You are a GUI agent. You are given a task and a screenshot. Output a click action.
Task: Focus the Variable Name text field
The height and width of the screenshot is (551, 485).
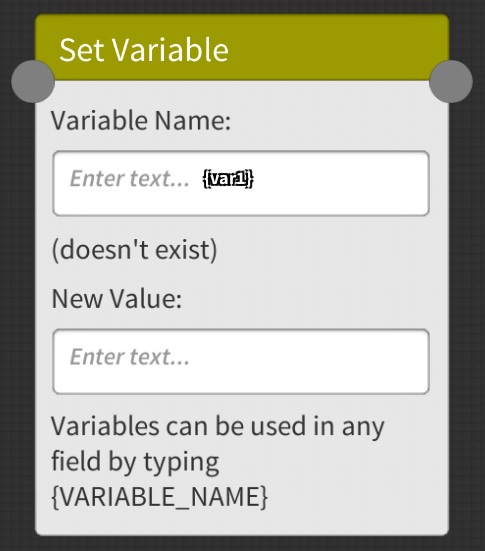coord(241,183)
